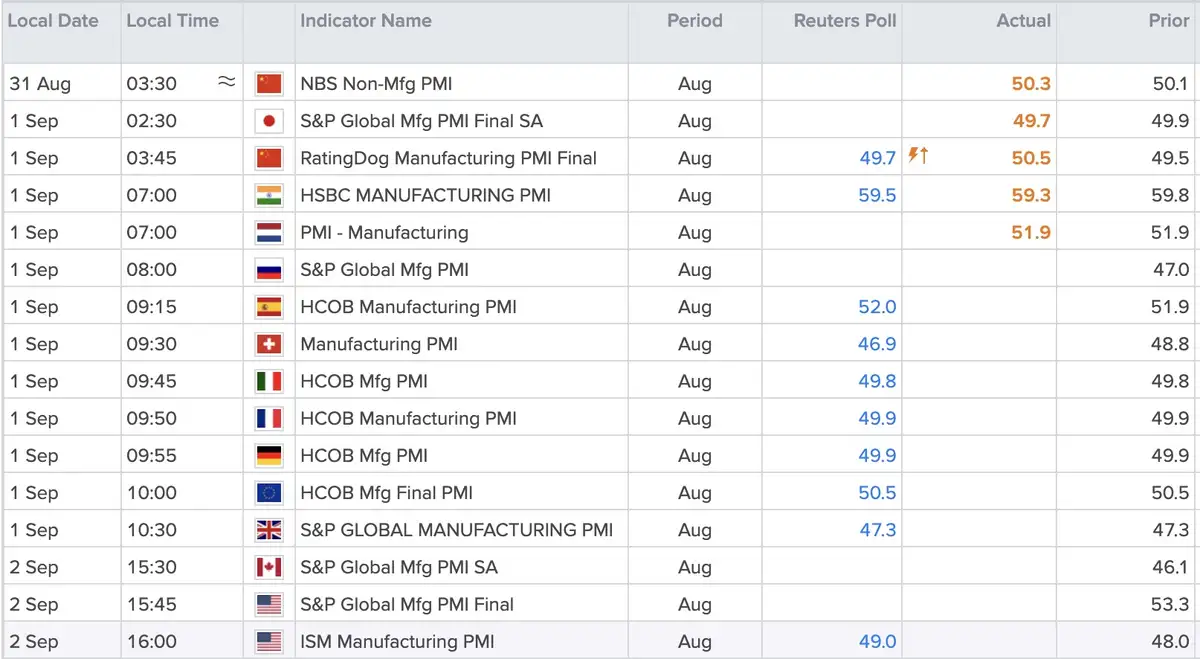
Task: Select the prior value 50.1
Action: click(1170, 84)
